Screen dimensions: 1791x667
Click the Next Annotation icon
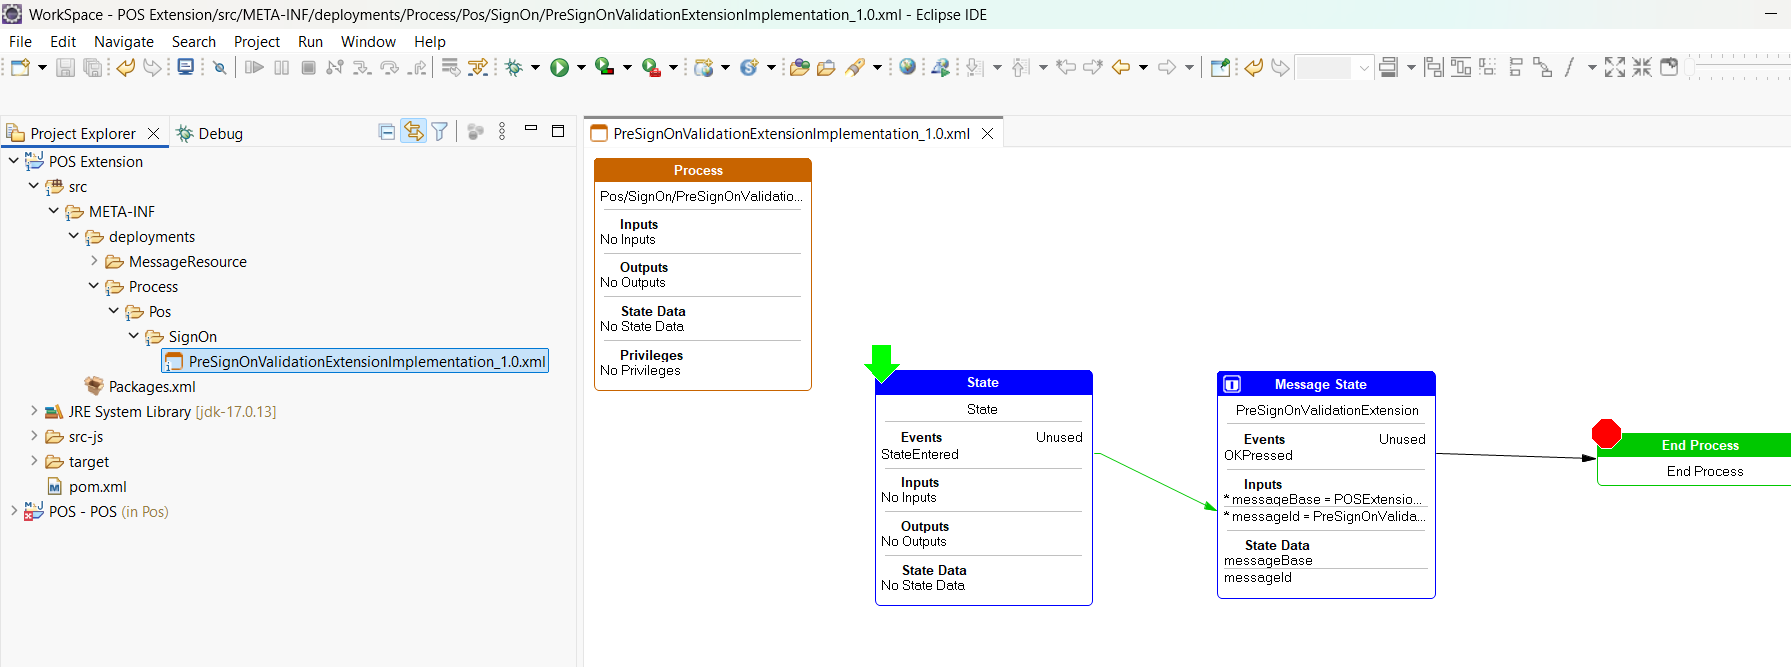975,67
